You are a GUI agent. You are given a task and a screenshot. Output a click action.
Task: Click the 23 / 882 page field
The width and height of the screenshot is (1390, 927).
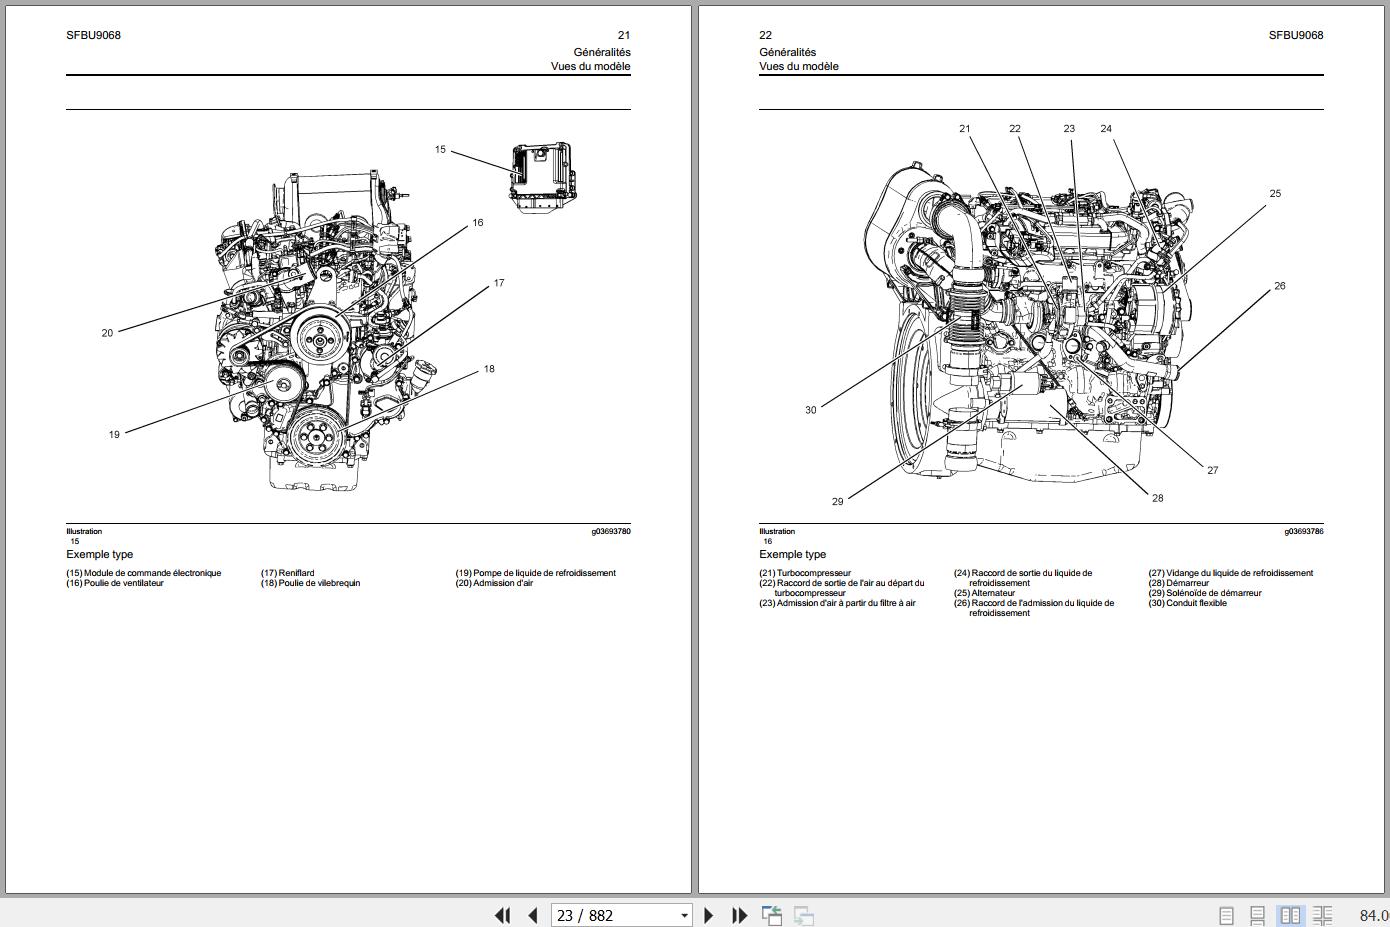(x=612, y=915)
